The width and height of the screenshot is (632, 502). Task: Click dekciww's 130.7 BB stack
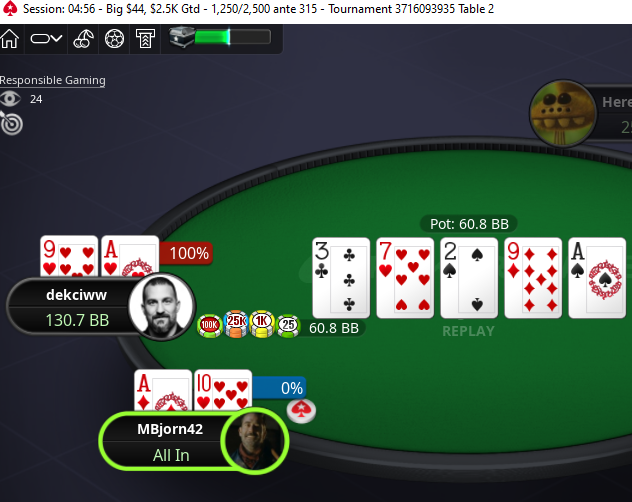point(77,320)
